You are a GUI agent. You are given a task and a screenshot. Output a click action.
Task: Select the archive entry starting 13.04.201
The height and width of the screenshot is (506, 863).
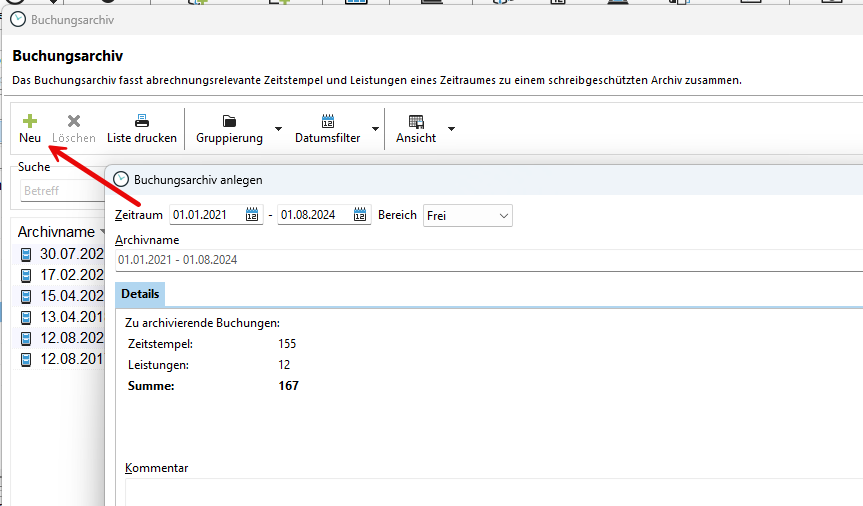click(70, 317)
